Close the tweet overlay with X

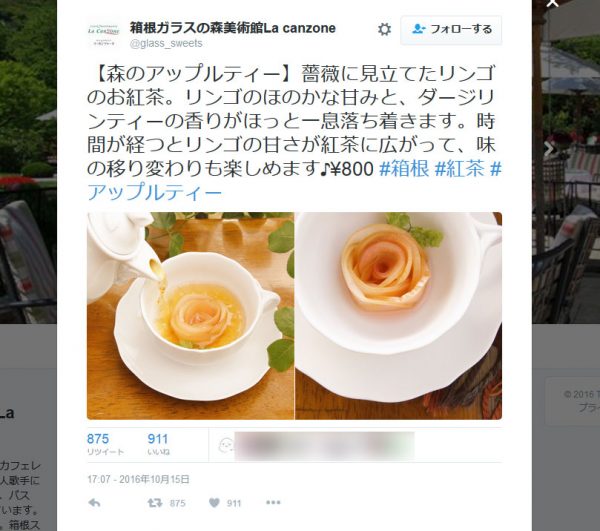coord(552,3)
